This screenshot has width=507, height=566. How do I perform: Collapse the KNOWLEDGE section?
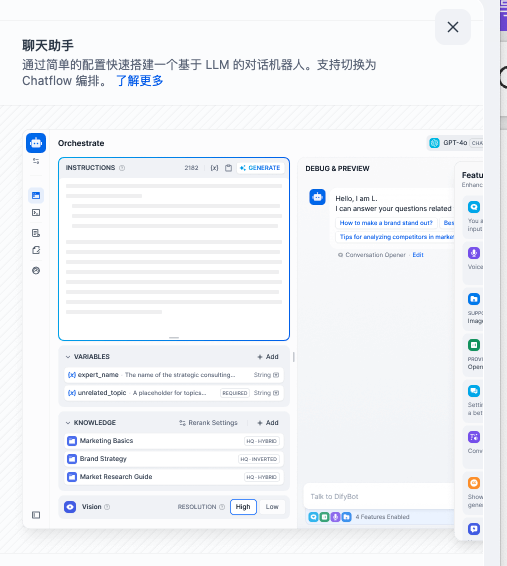point(68,423)
